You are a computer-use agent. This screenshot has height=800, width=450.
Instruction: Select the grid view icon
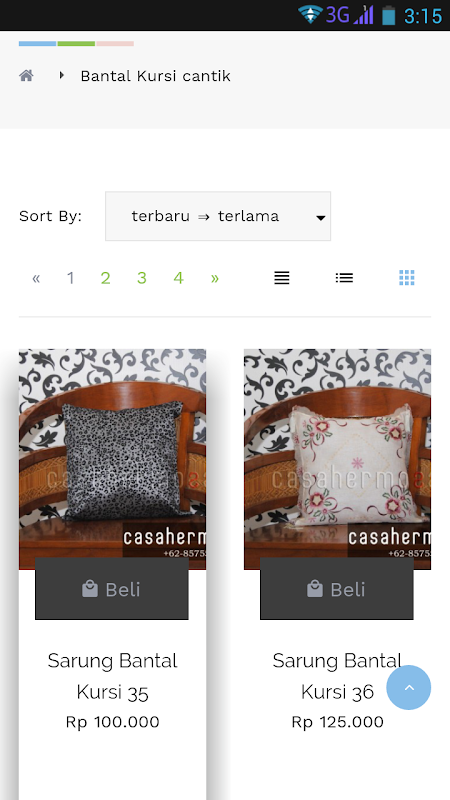(x=407, y=278)
